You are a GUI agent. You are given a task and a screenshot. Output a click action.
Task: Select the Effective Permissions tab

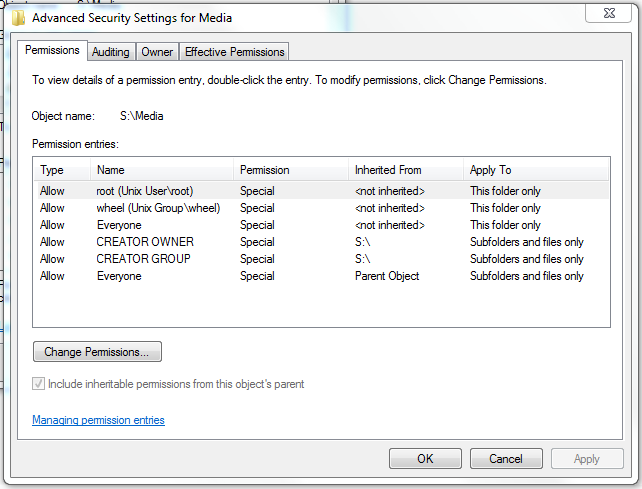(235, 52)
